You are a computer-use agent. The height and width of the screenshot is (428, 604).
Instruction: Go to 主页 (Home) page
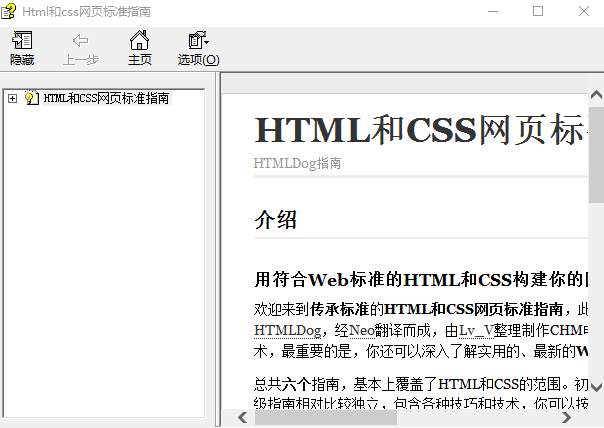(139, 41)
